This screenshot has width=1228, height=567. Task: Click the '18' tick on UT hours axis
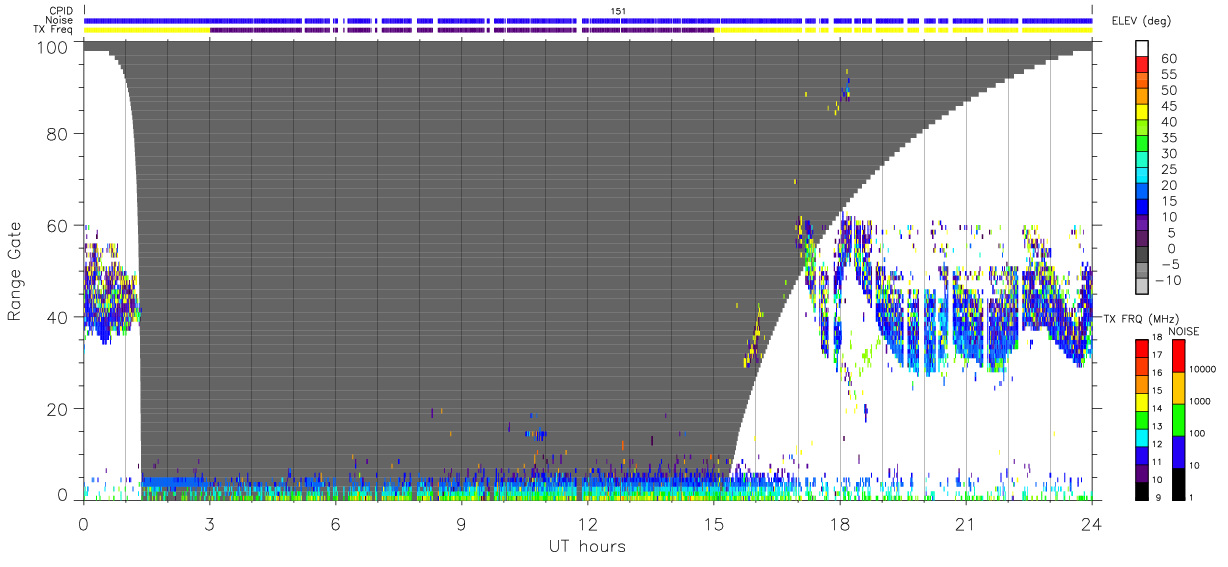tap(839, 524)
